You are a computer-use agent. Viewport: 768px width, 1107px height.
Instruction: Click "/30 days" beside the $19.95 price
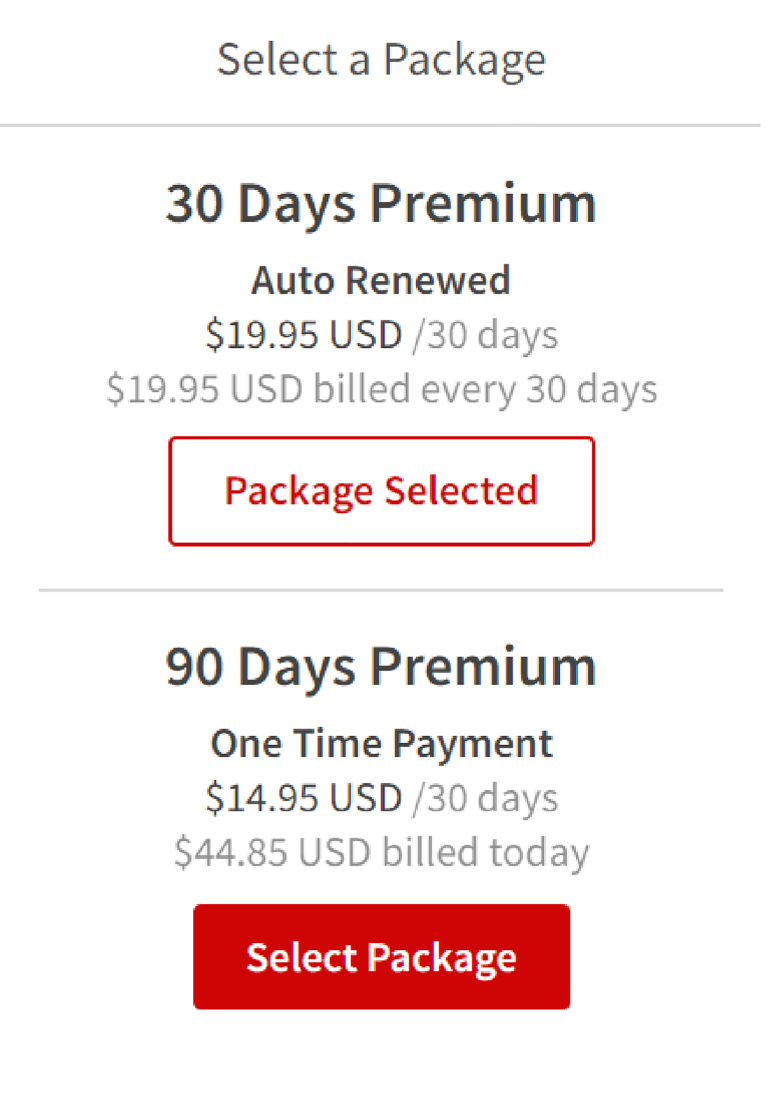click(x=486, y=335)
